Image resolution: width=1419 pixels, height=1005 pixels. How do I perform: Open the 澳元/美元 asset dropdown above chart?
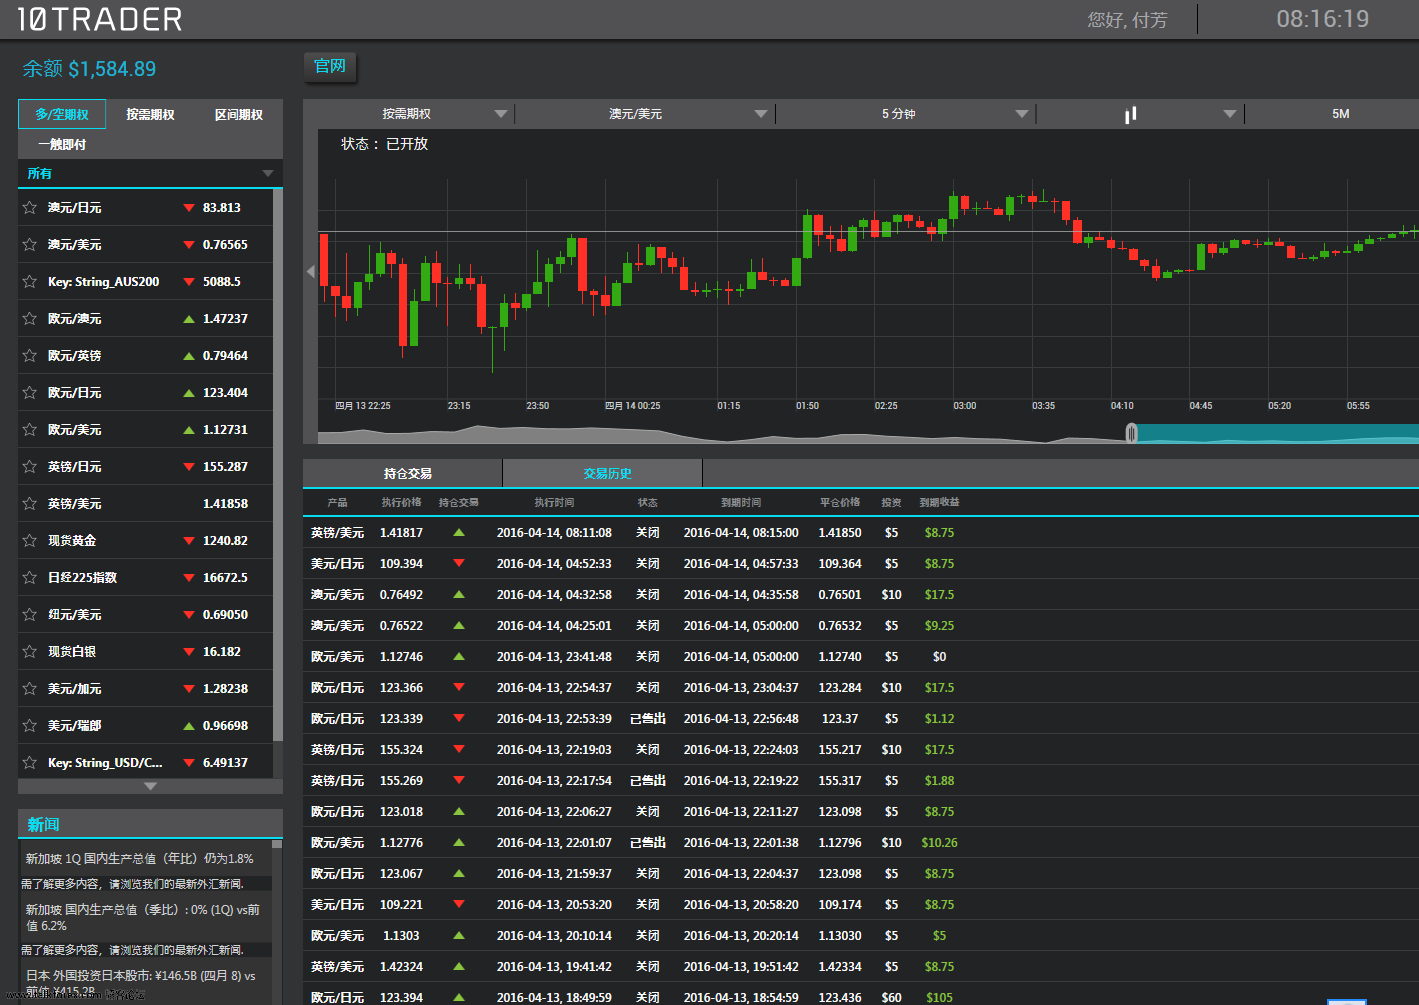coord(645,114)
